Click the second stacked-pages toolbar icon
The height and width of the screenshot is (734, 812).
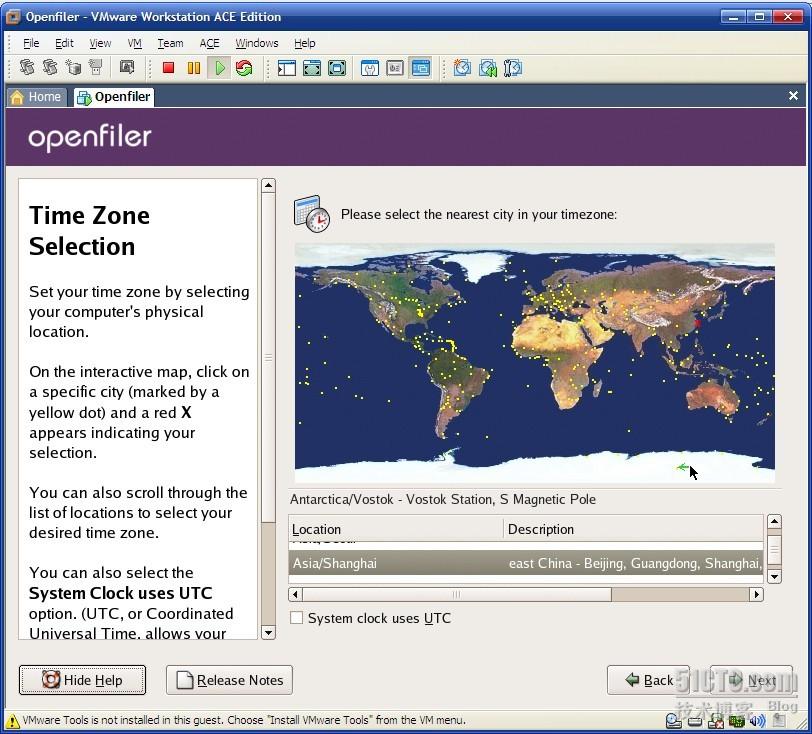50,67
